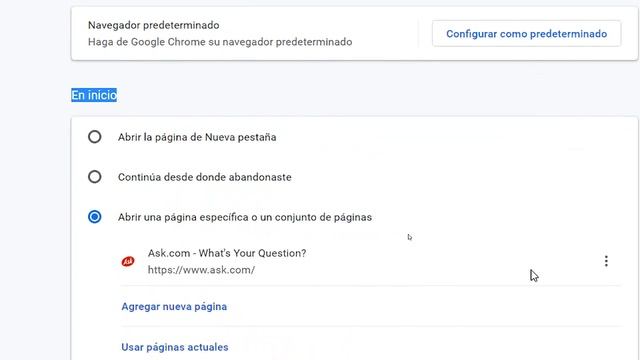The height and width of the screenshot is (360, 640).
Task: Click 'Configurar como predeterminado' button
Action: pos(527,33)
